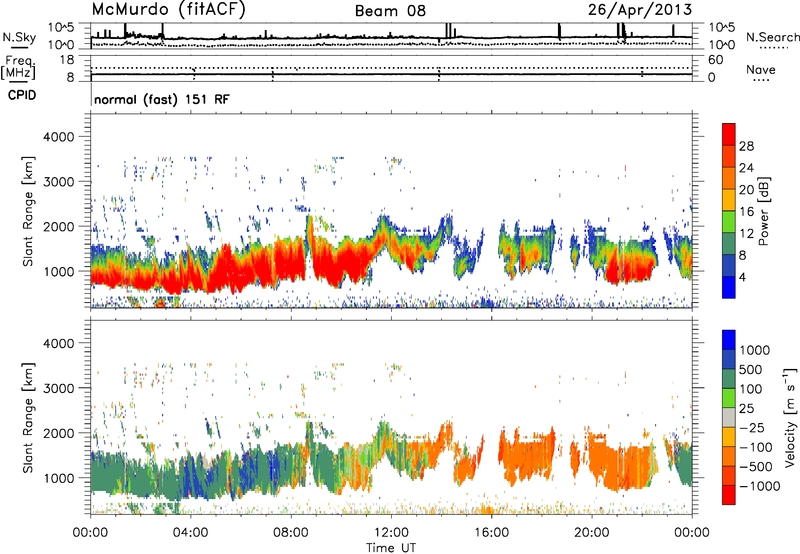Click the '1000' velocity scale value
This screenshot has width=800, height=554.
[x=755, y=350]
